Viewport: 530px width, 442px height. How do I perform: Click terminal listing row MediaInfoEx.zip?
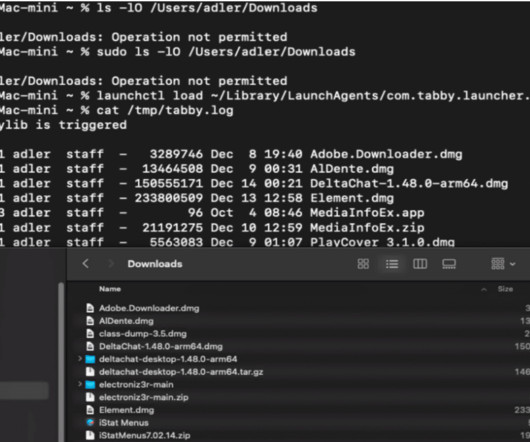212,227
